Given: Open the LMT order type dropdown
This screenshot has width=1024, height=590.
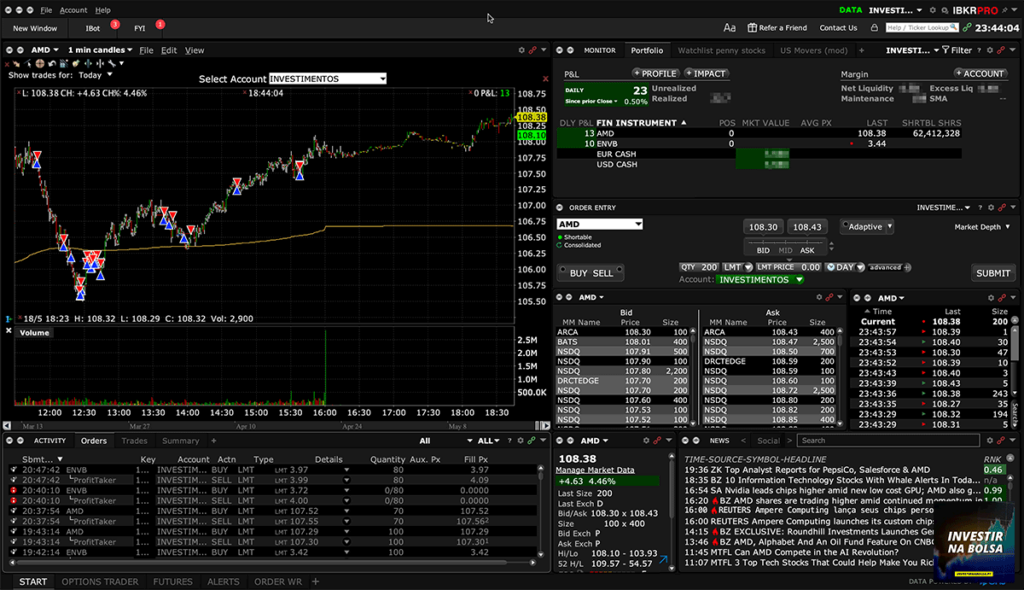Looking at the screenshot, I should click(737, 267).
